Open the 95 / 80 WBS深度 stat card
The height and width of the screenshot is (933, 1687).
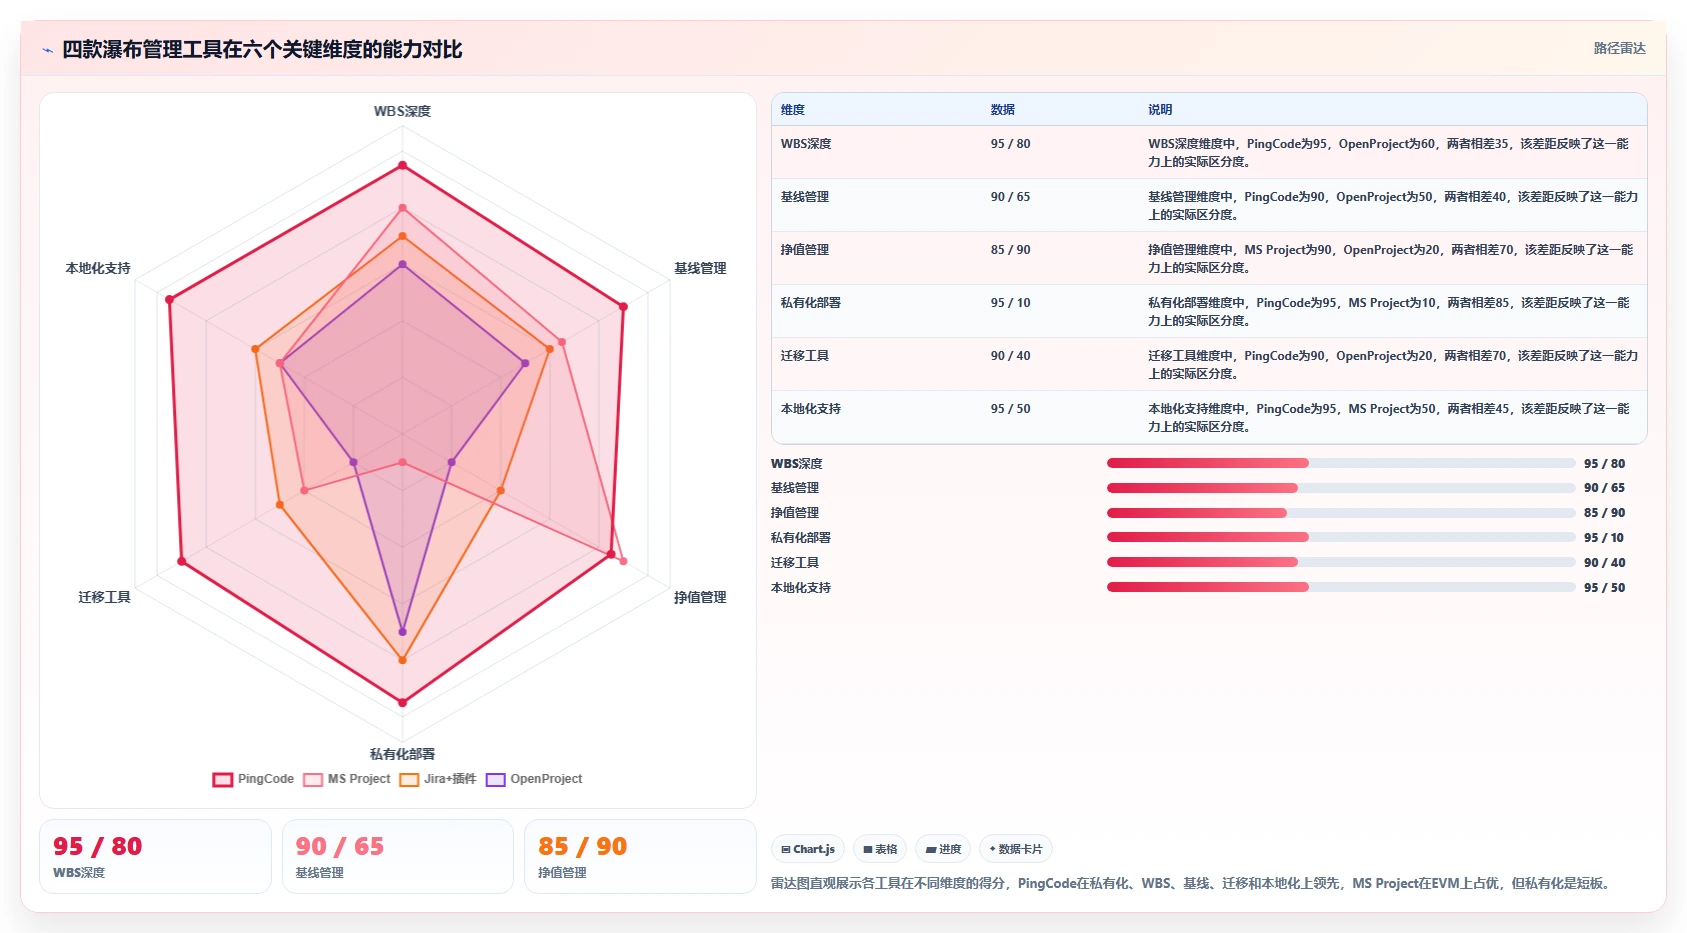(155, 857)
